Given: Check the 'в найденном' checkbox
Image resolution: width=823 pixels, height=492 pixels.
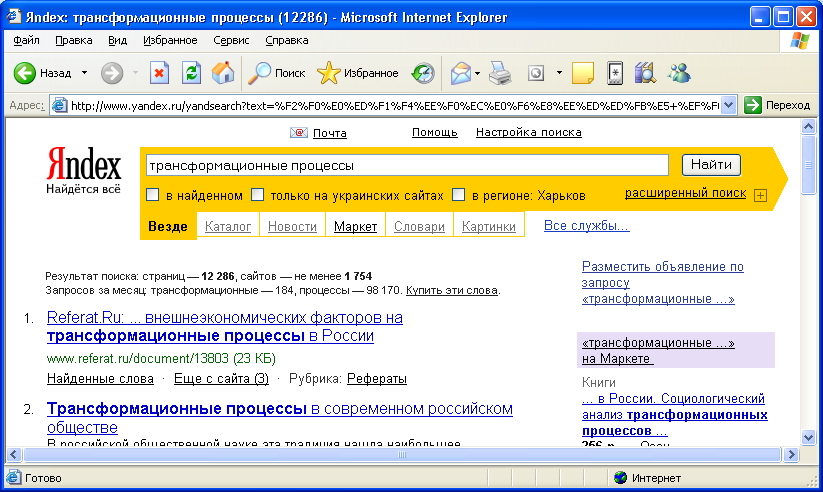Looking at the screenshot, I should pyautogui.click(x=152, y=195).
